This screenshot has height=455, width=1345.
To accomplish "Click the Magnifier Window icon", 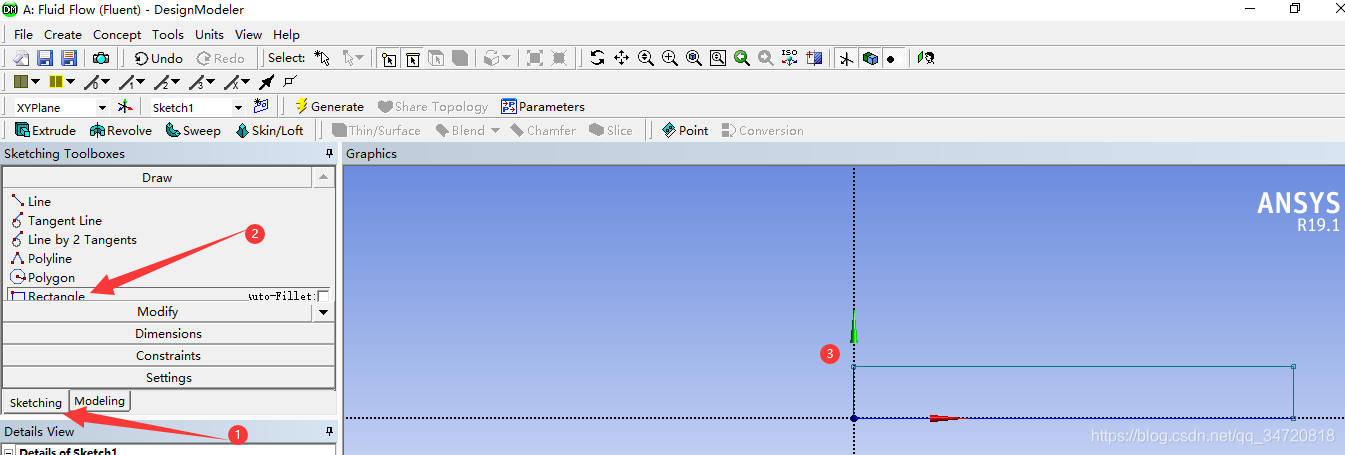I will pyautogui.click(x=718, y=58).
